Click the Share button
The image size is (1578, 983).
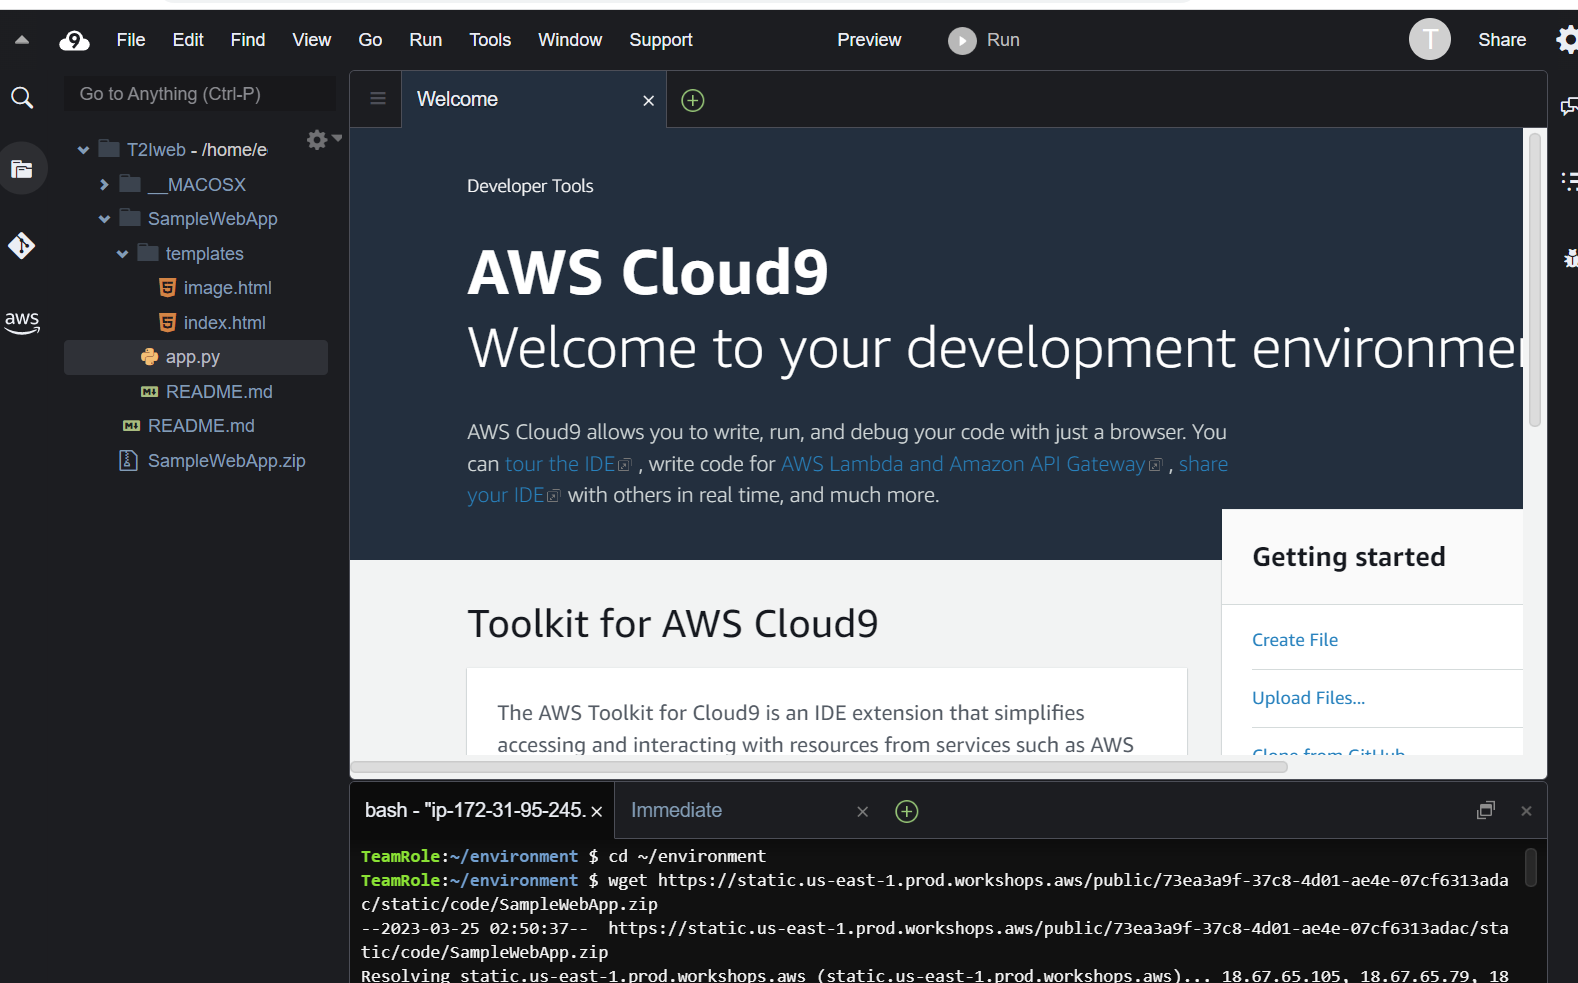(x=1502, y=40)
